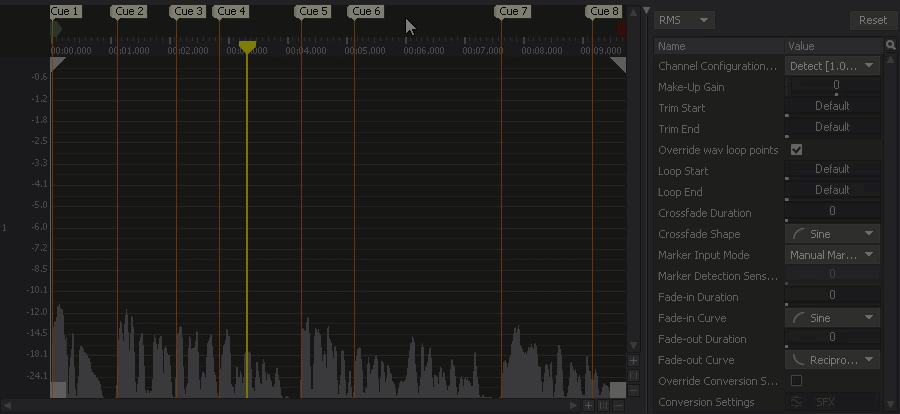Viewport: 900px width, 414px height.
Task: Click the Value column header
Action: coord(832,46)
